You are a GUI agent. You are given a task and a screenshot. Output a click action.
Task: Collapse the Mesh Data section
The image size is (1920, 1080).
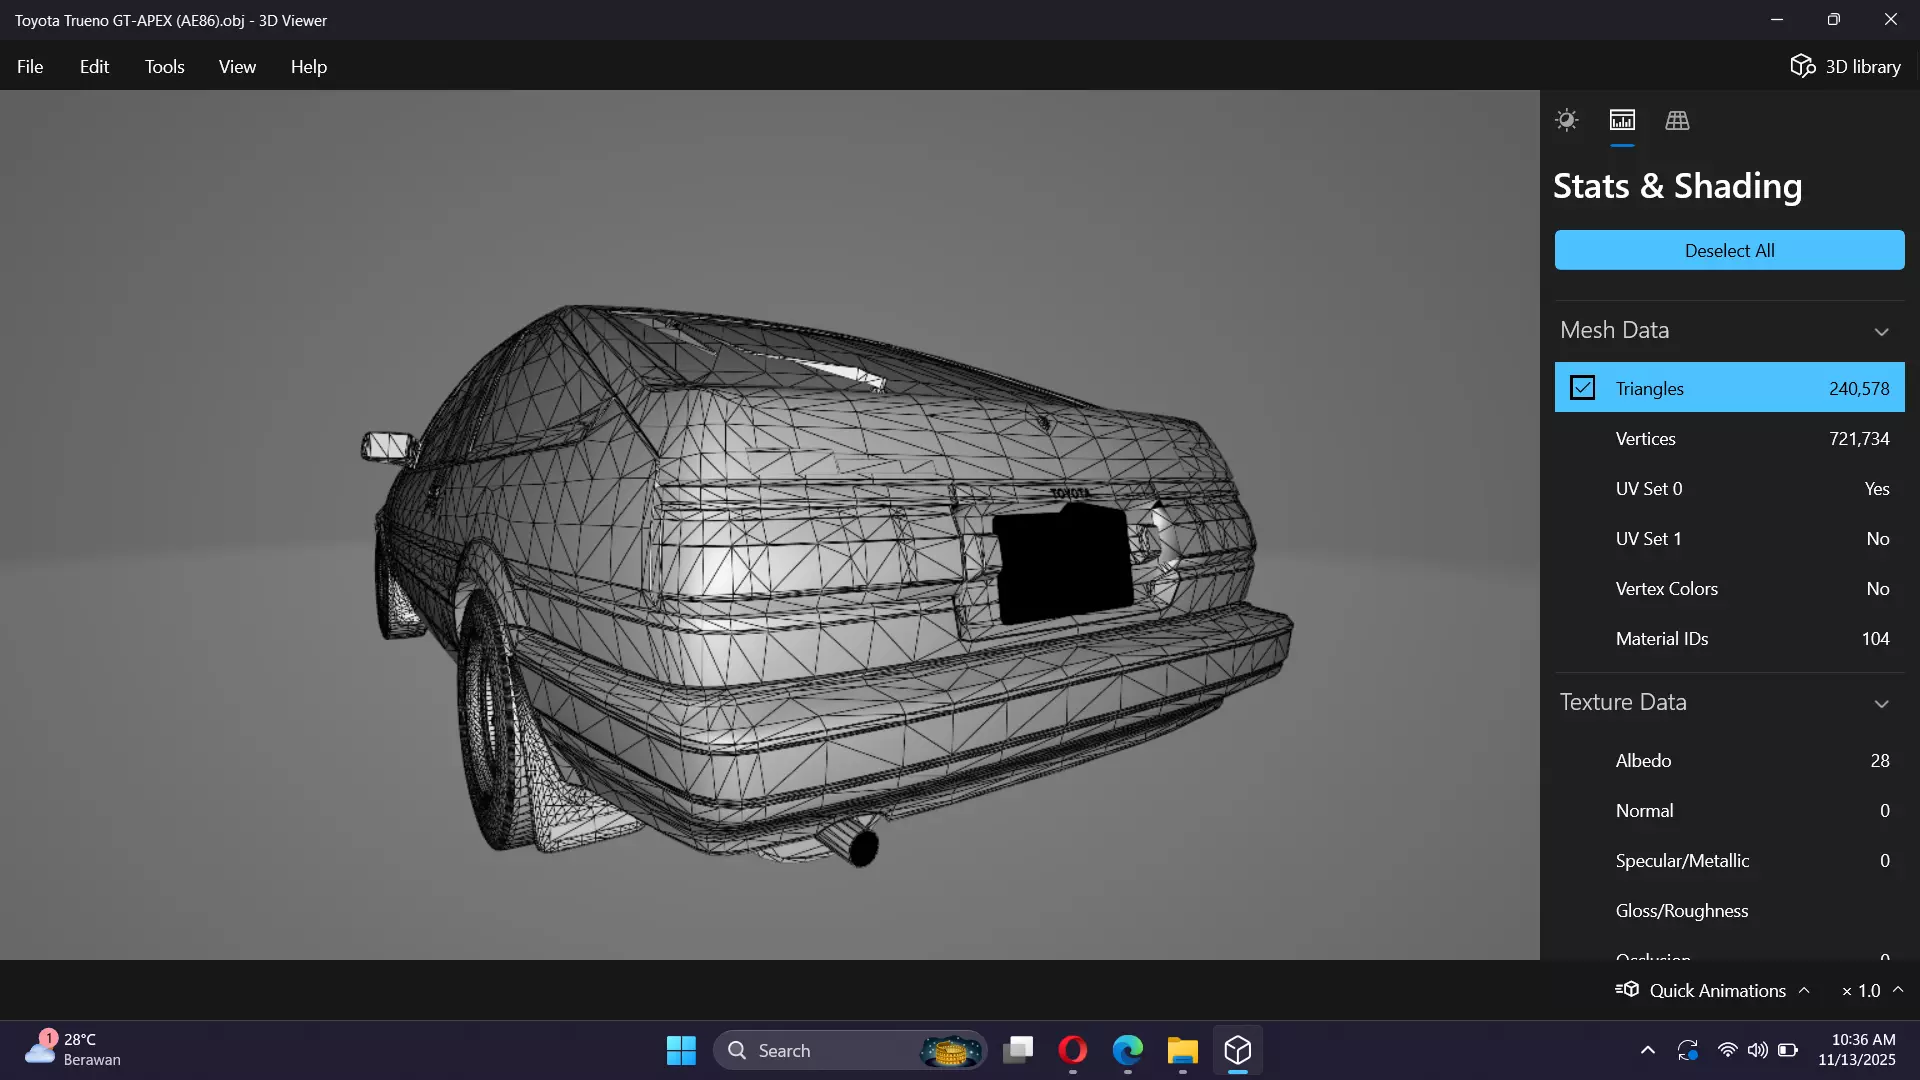(1881, 331)
